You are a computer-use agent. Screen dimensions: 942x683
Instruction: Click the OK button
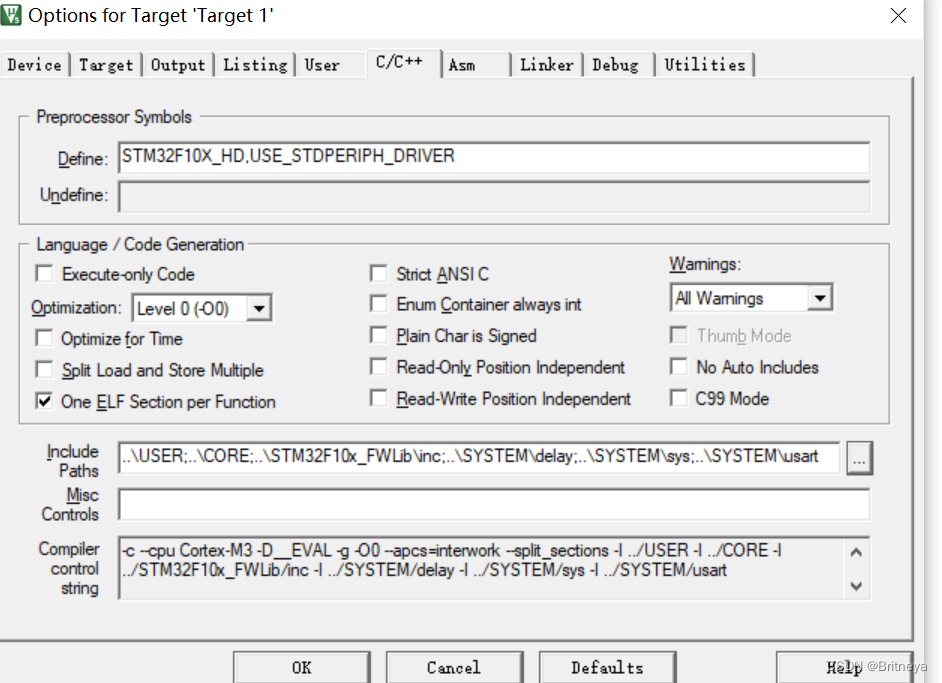302,667
